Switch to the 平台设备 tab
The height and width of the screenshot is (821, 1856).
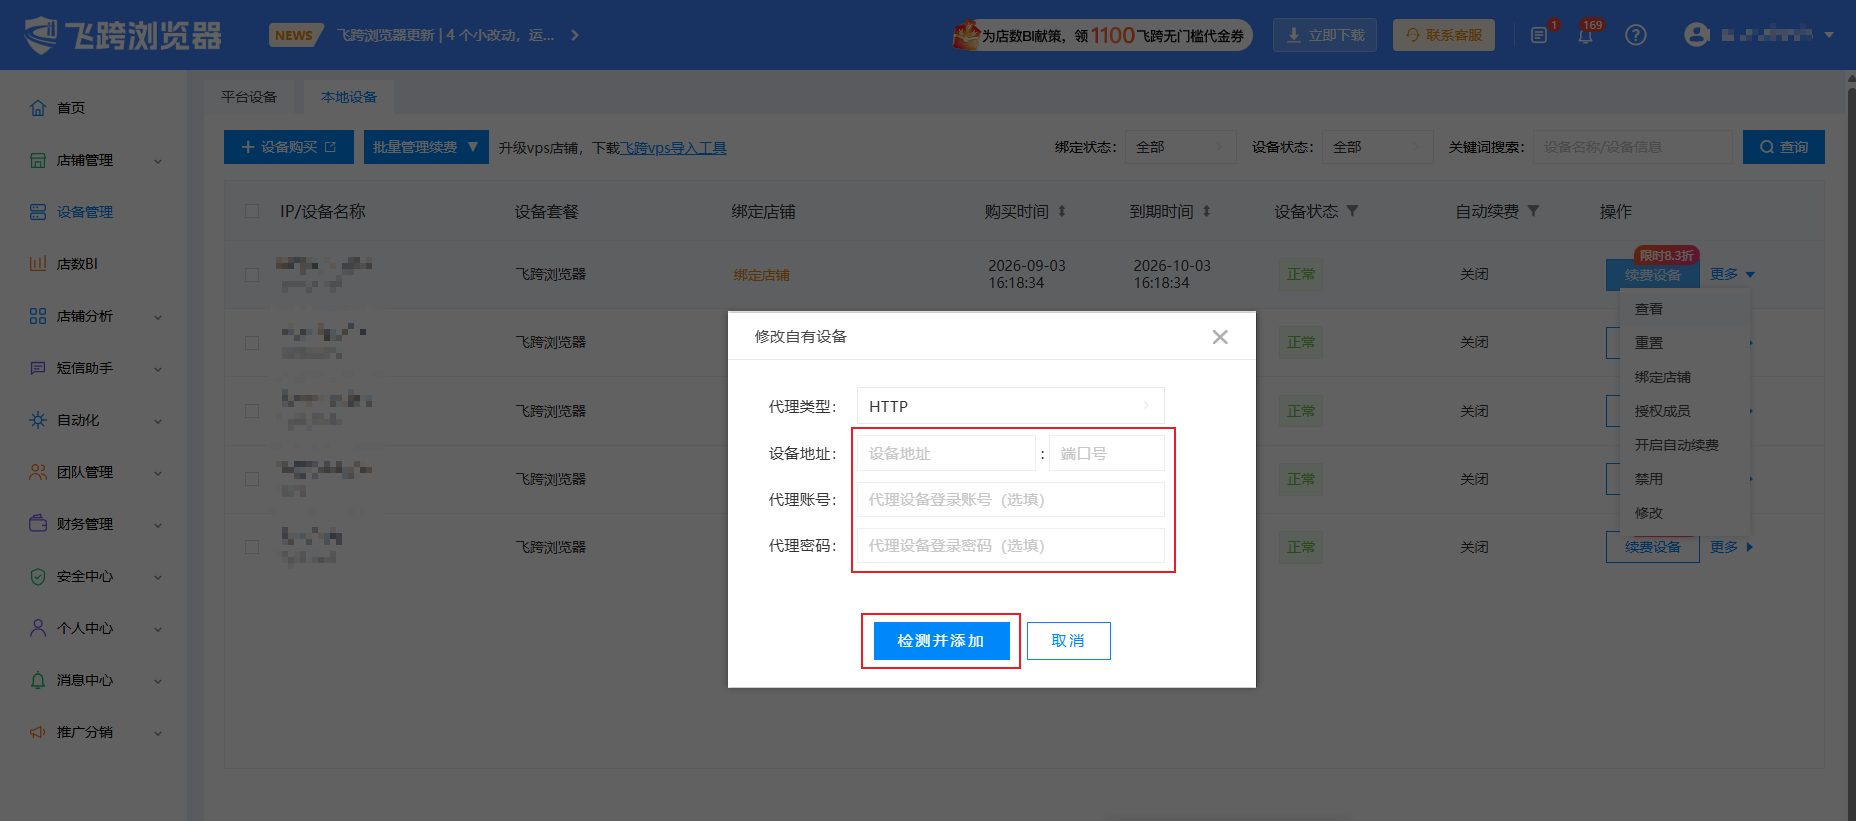coord(249,97)
